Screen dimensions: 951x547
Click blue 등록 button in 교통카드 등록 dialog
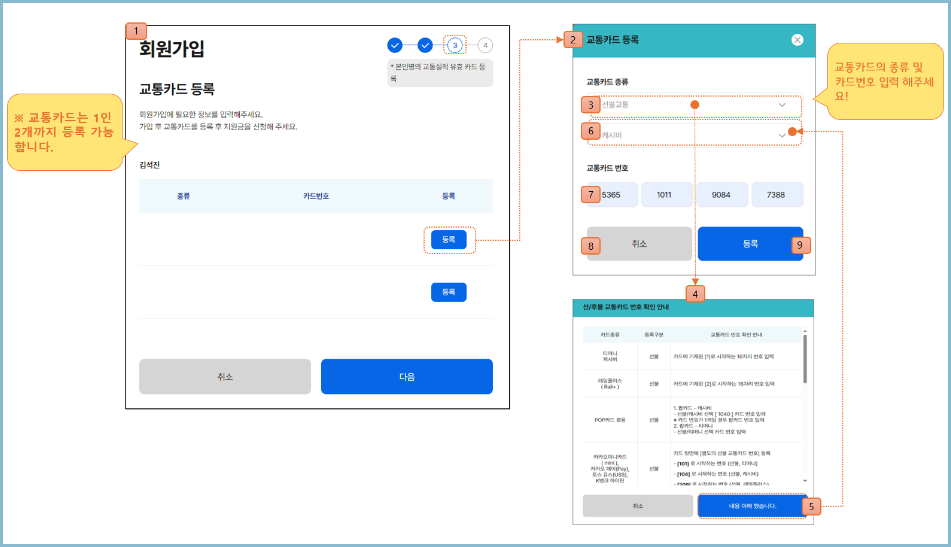(750, 244)
